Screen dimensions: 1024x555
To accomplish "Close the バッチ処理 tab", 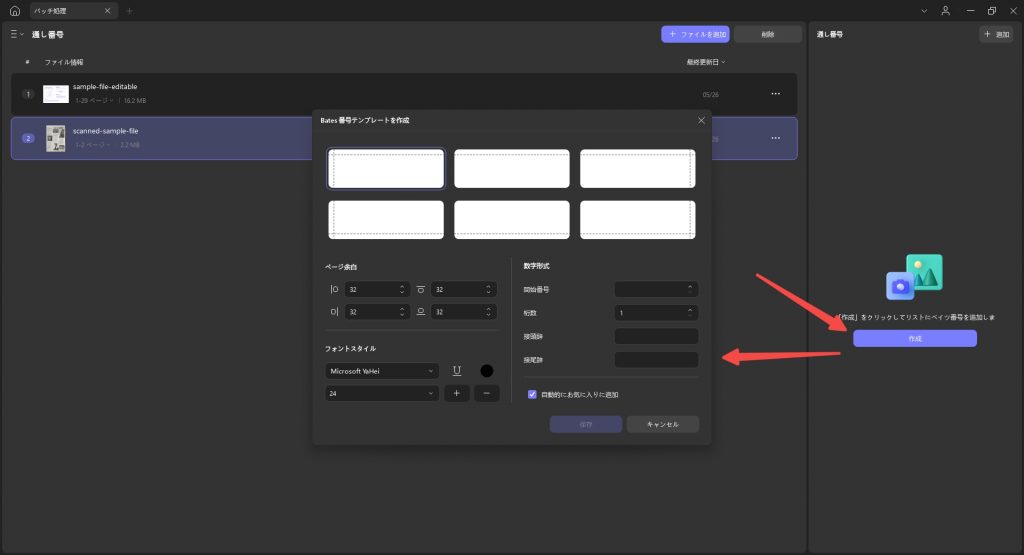I will 108,11.
